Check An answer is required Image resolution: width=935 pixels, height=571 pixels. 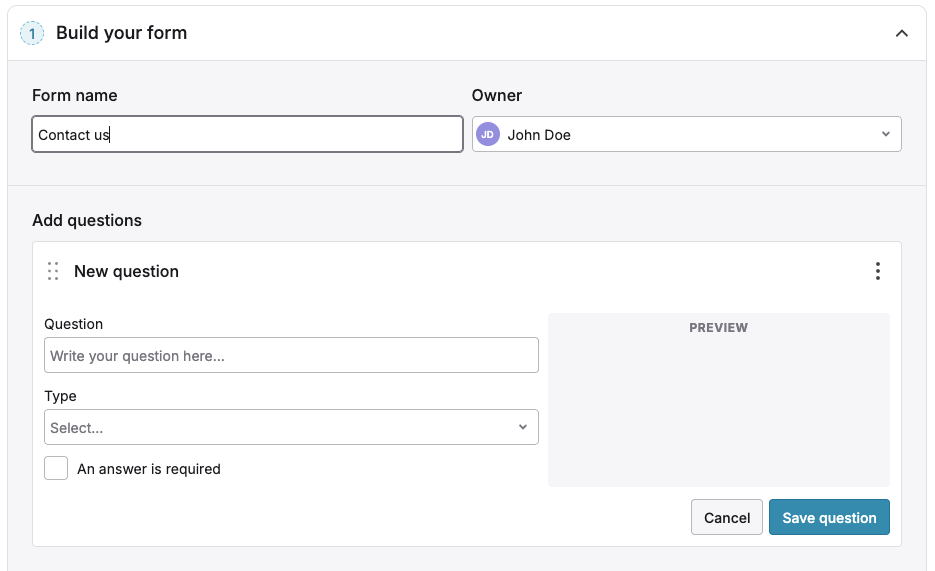56,468
